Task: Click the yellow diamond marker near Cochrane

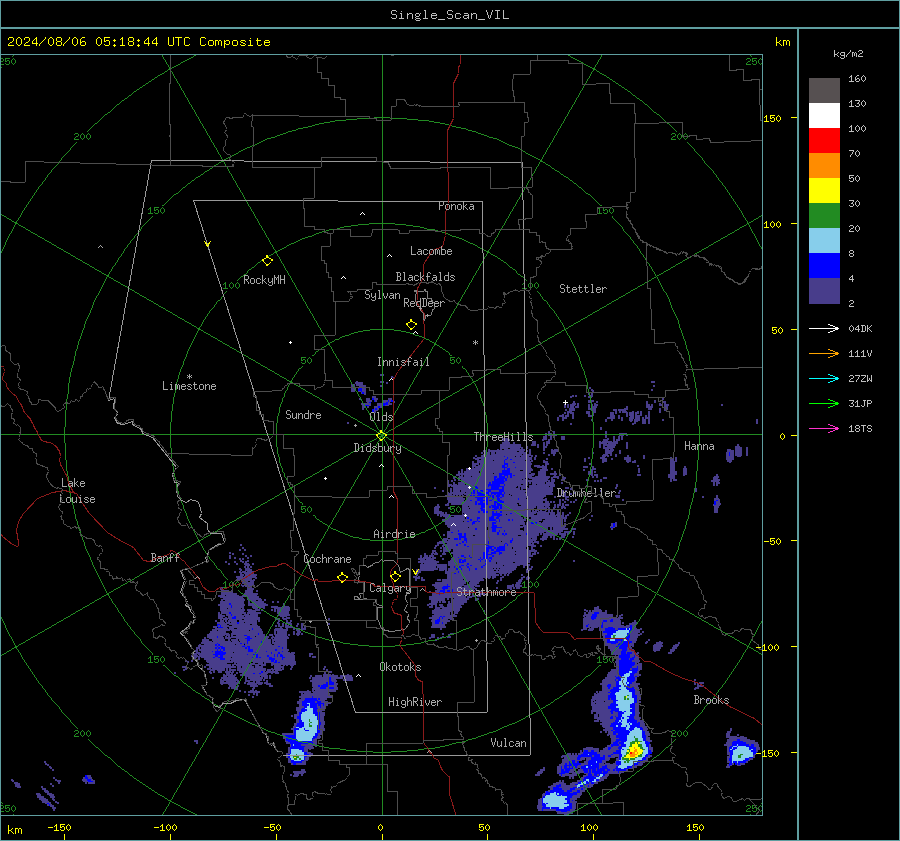Action: [x=342, y=577]
